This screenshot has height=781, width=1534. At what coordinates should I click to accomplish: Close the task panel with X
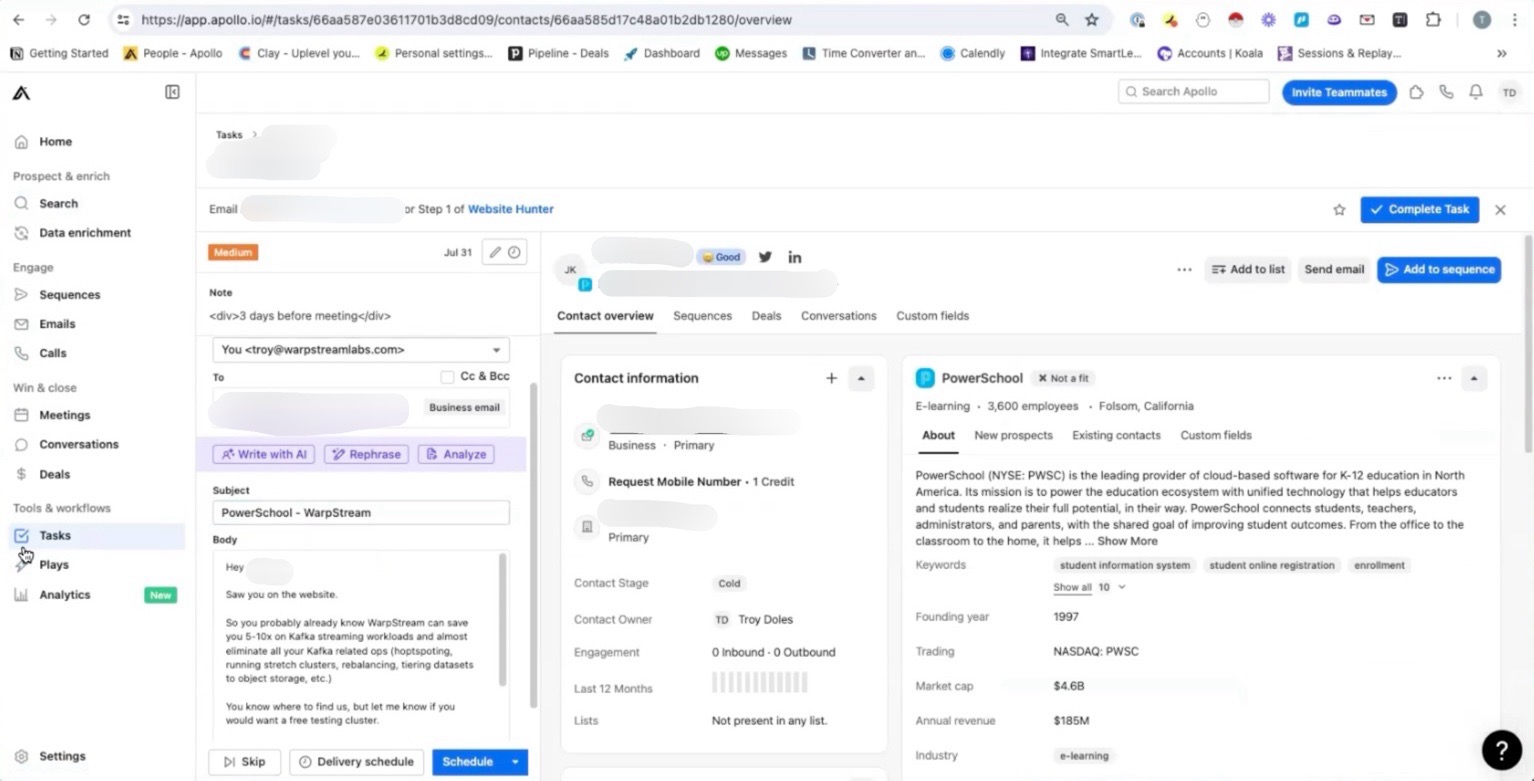(x=1500, y=210)
